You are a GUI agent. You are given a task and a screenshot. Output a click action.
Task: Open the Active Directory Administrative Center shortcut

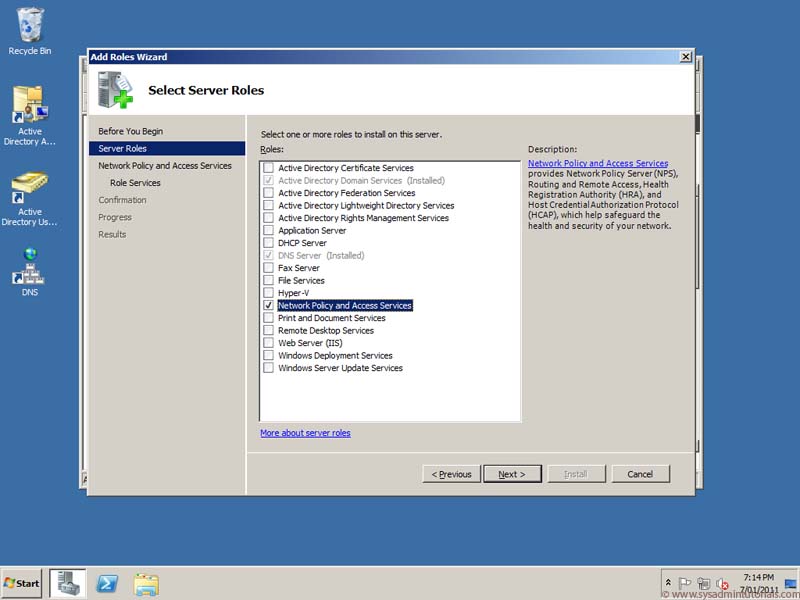(x=30, y=115)
